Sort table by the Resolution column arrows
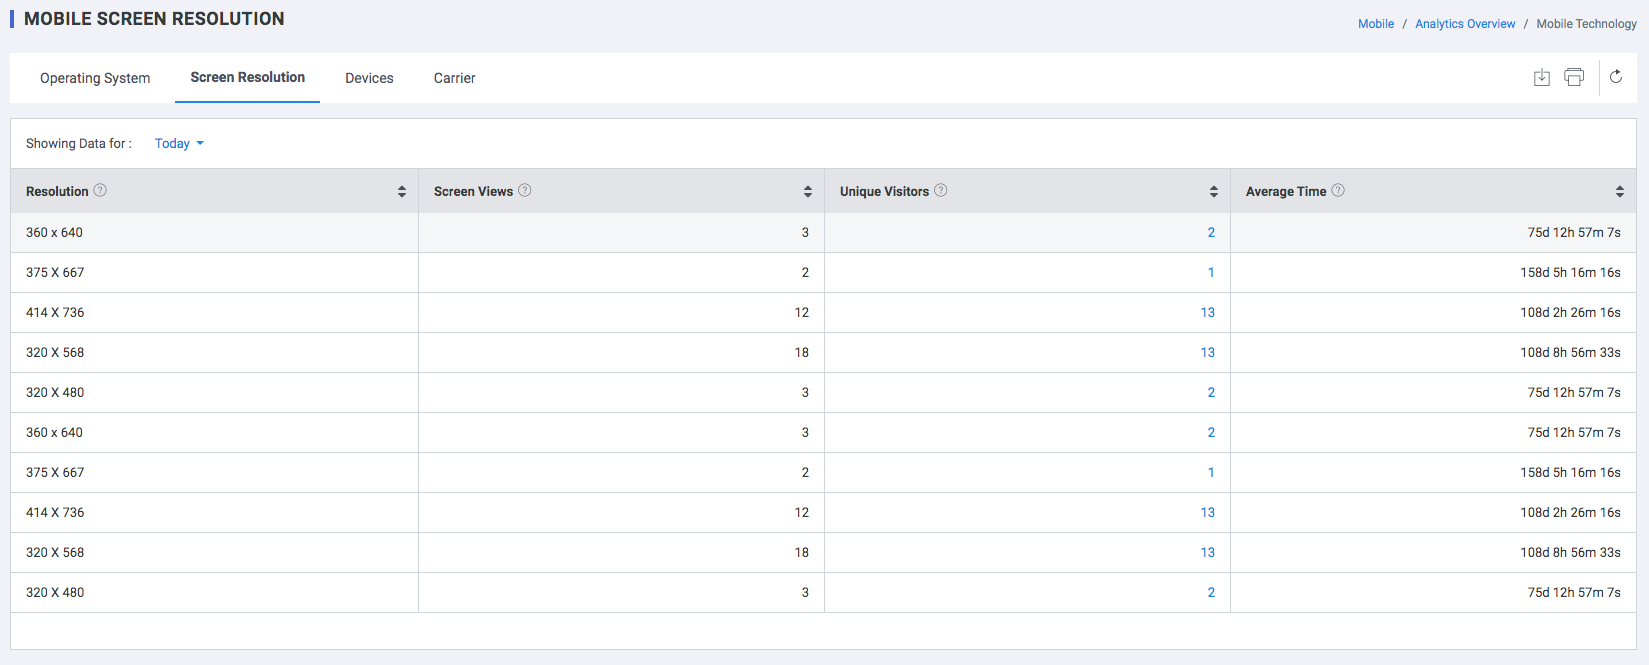This screenshot has height=665, width=1649. coord(402,191)
